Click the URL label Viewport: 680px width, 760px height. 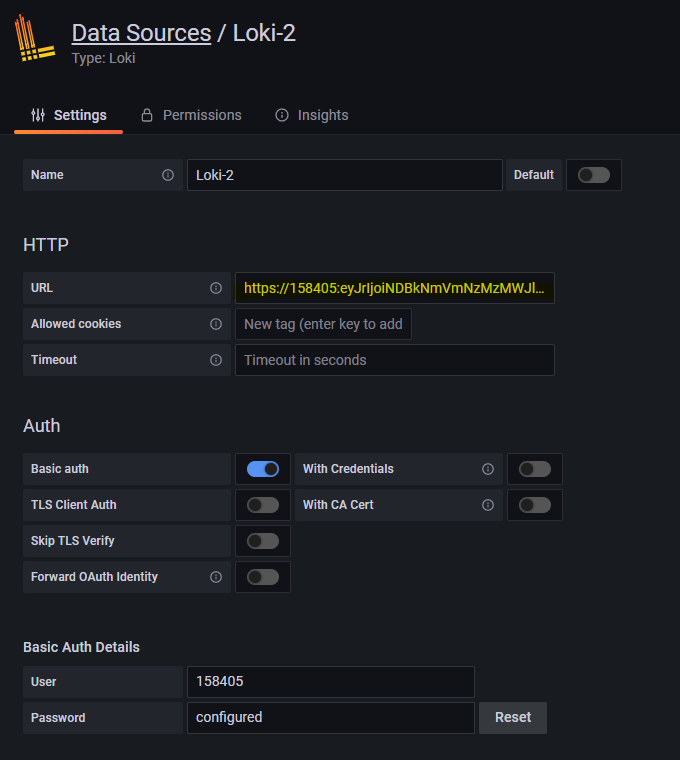pos(42,288)
